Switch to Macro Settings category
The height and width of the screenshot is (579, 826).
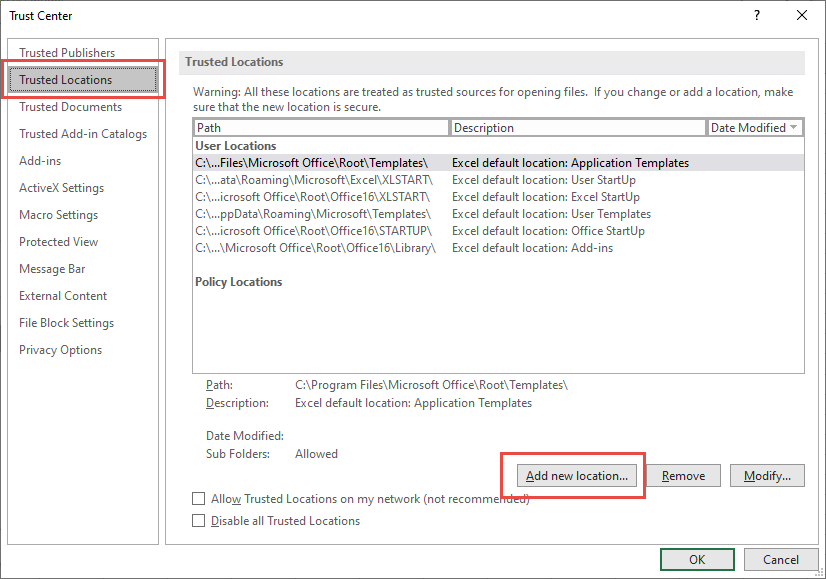coord(58,215)
